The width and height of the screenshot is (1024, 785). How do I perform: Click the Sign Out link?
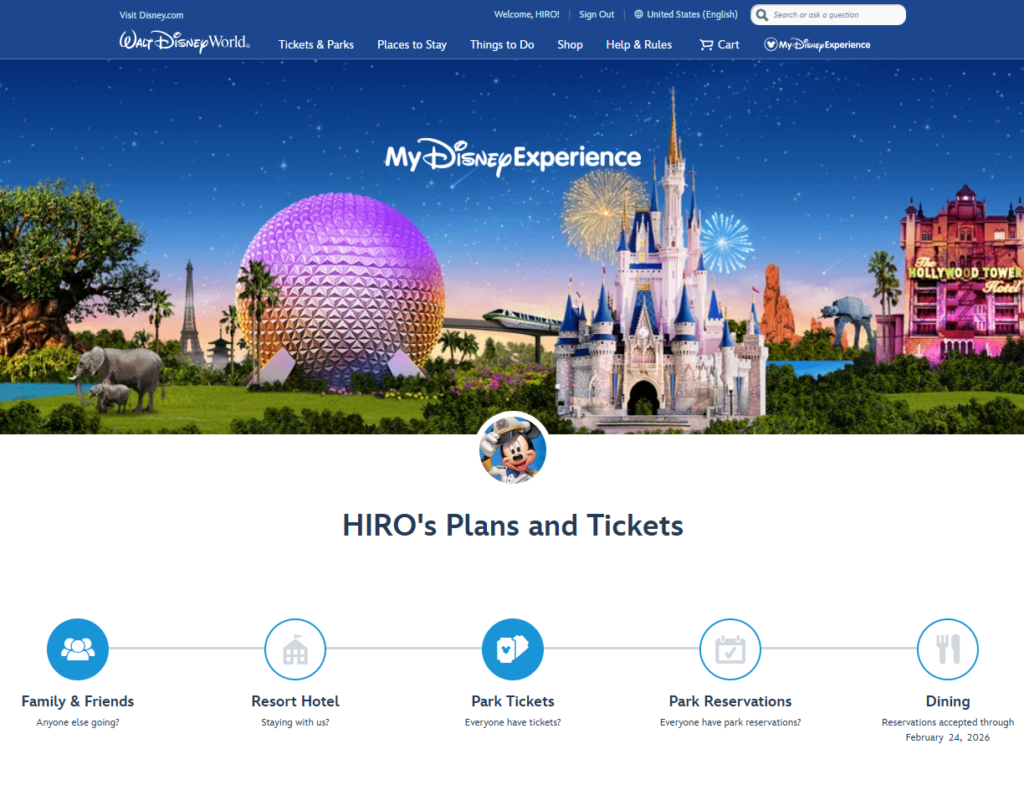click(x=596, y=15)
